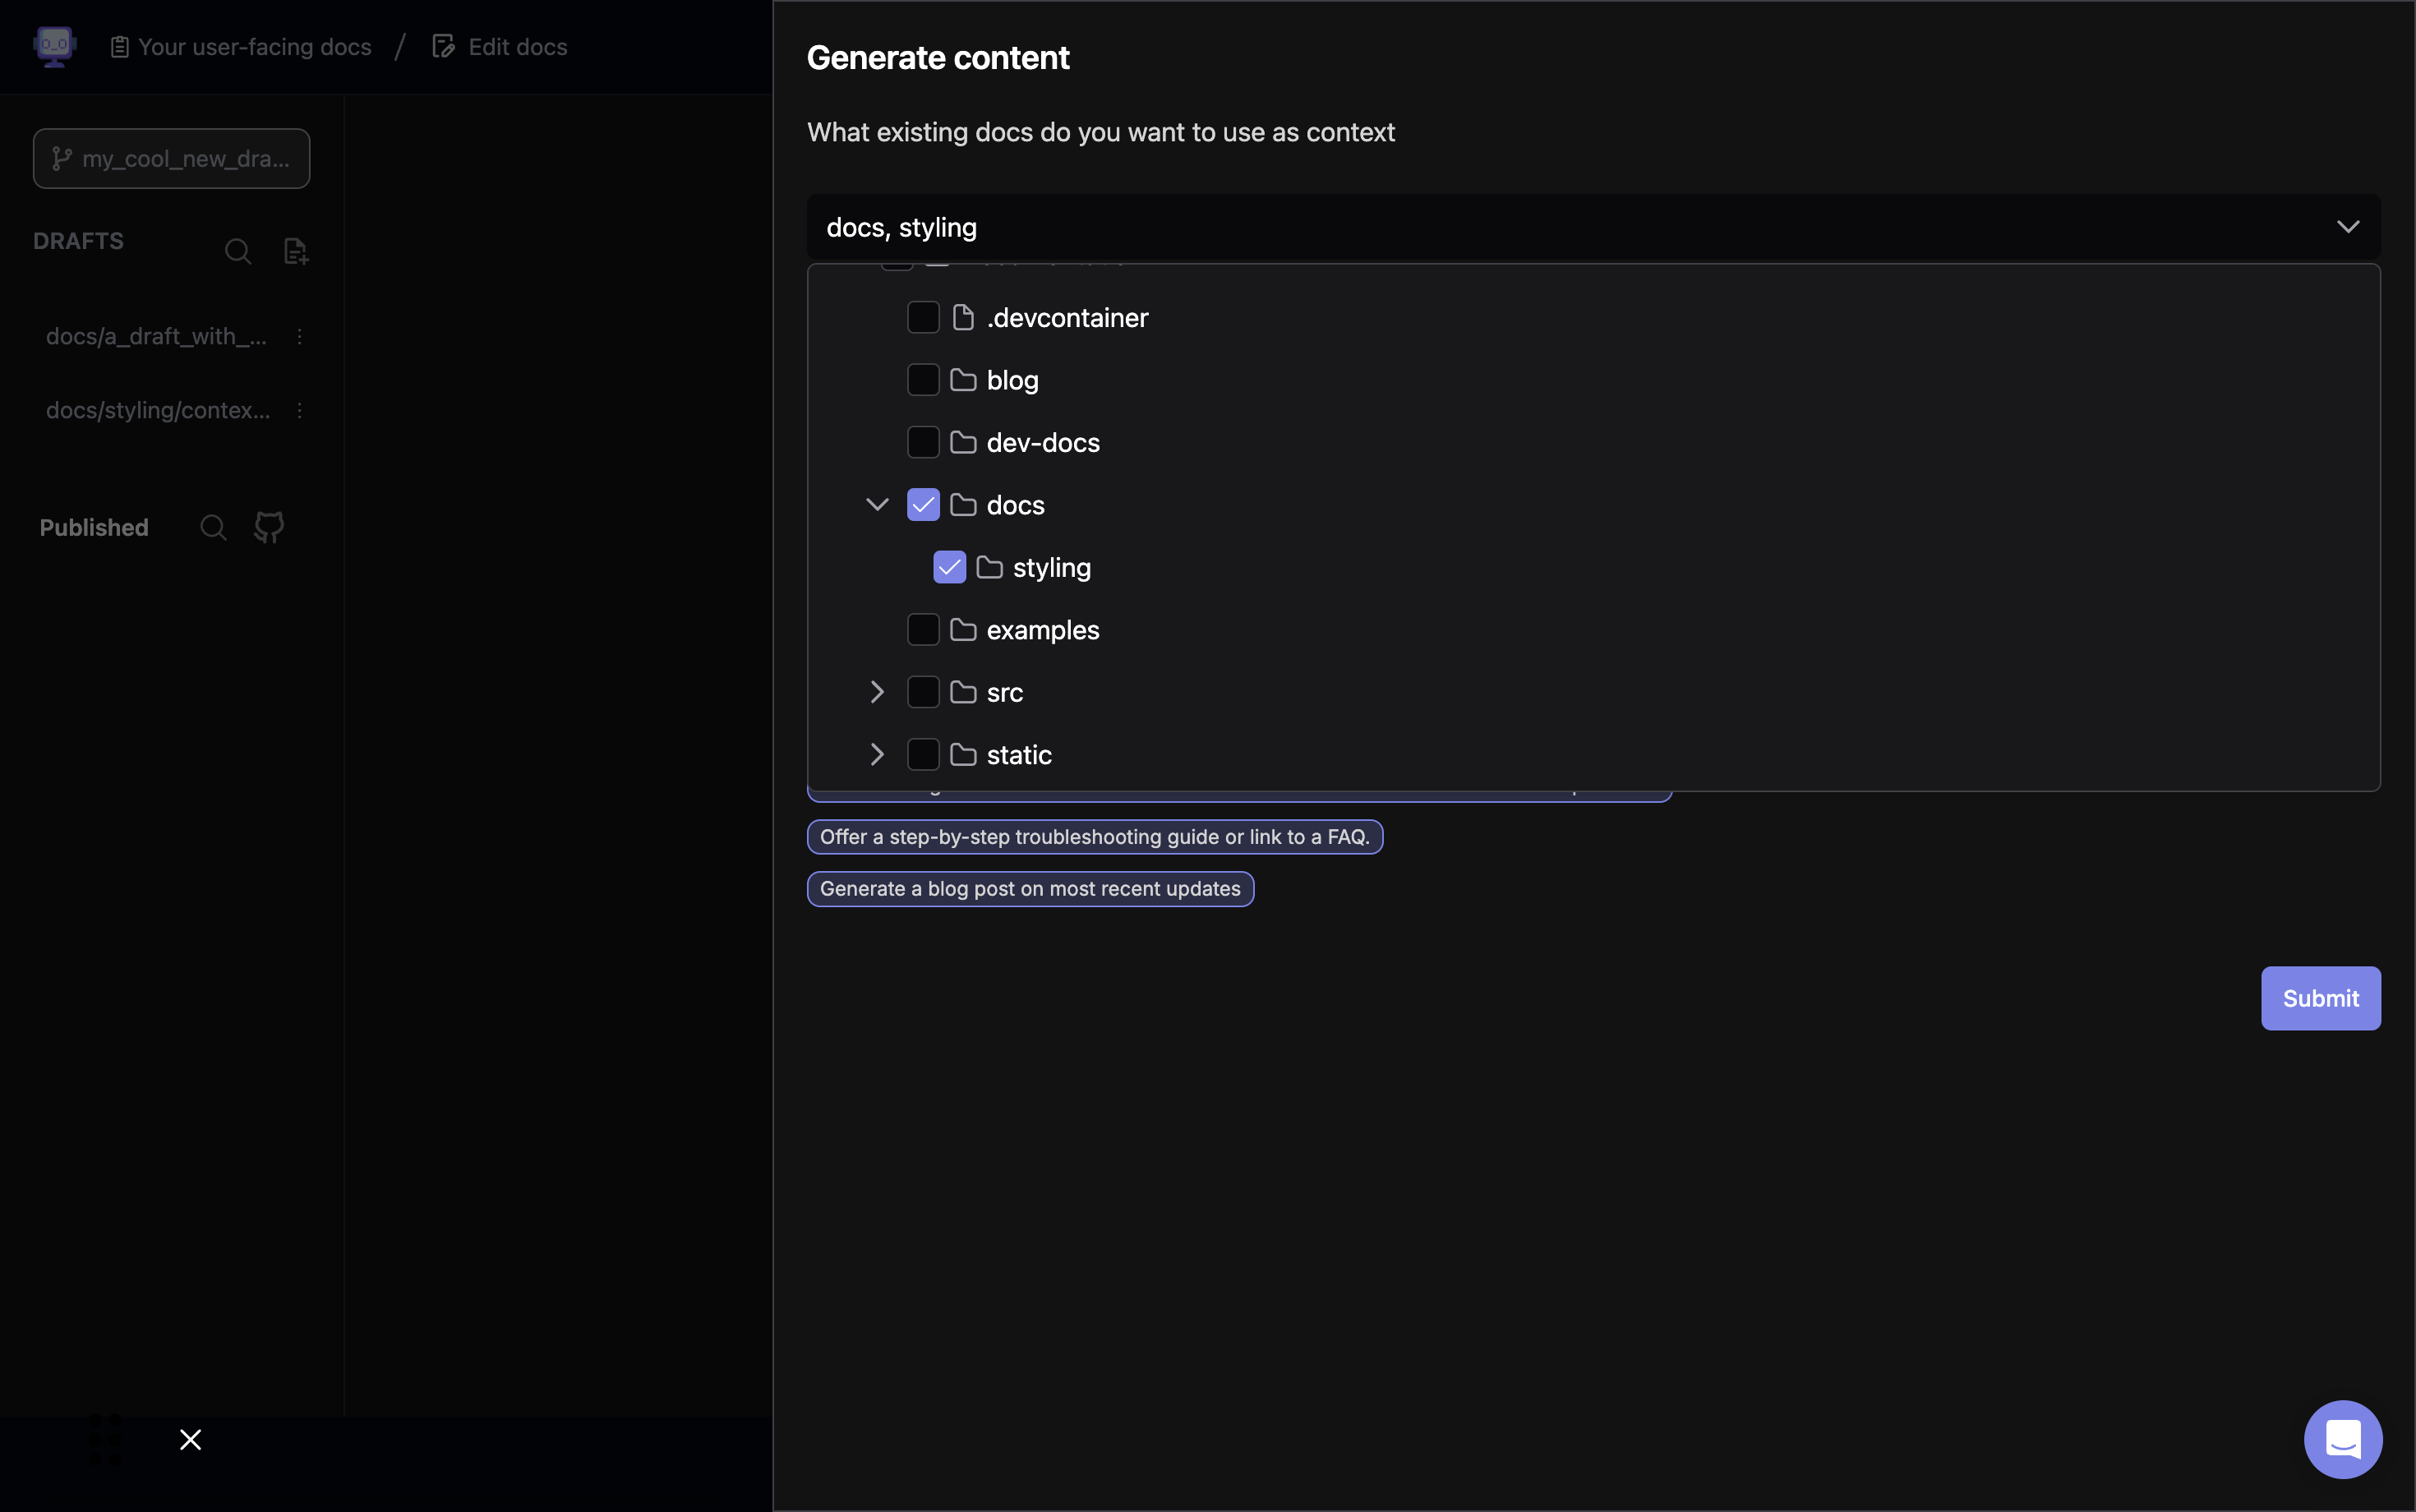Expand the src folder
Screen dimensions: 2416x1512
[x=877, y=692]
